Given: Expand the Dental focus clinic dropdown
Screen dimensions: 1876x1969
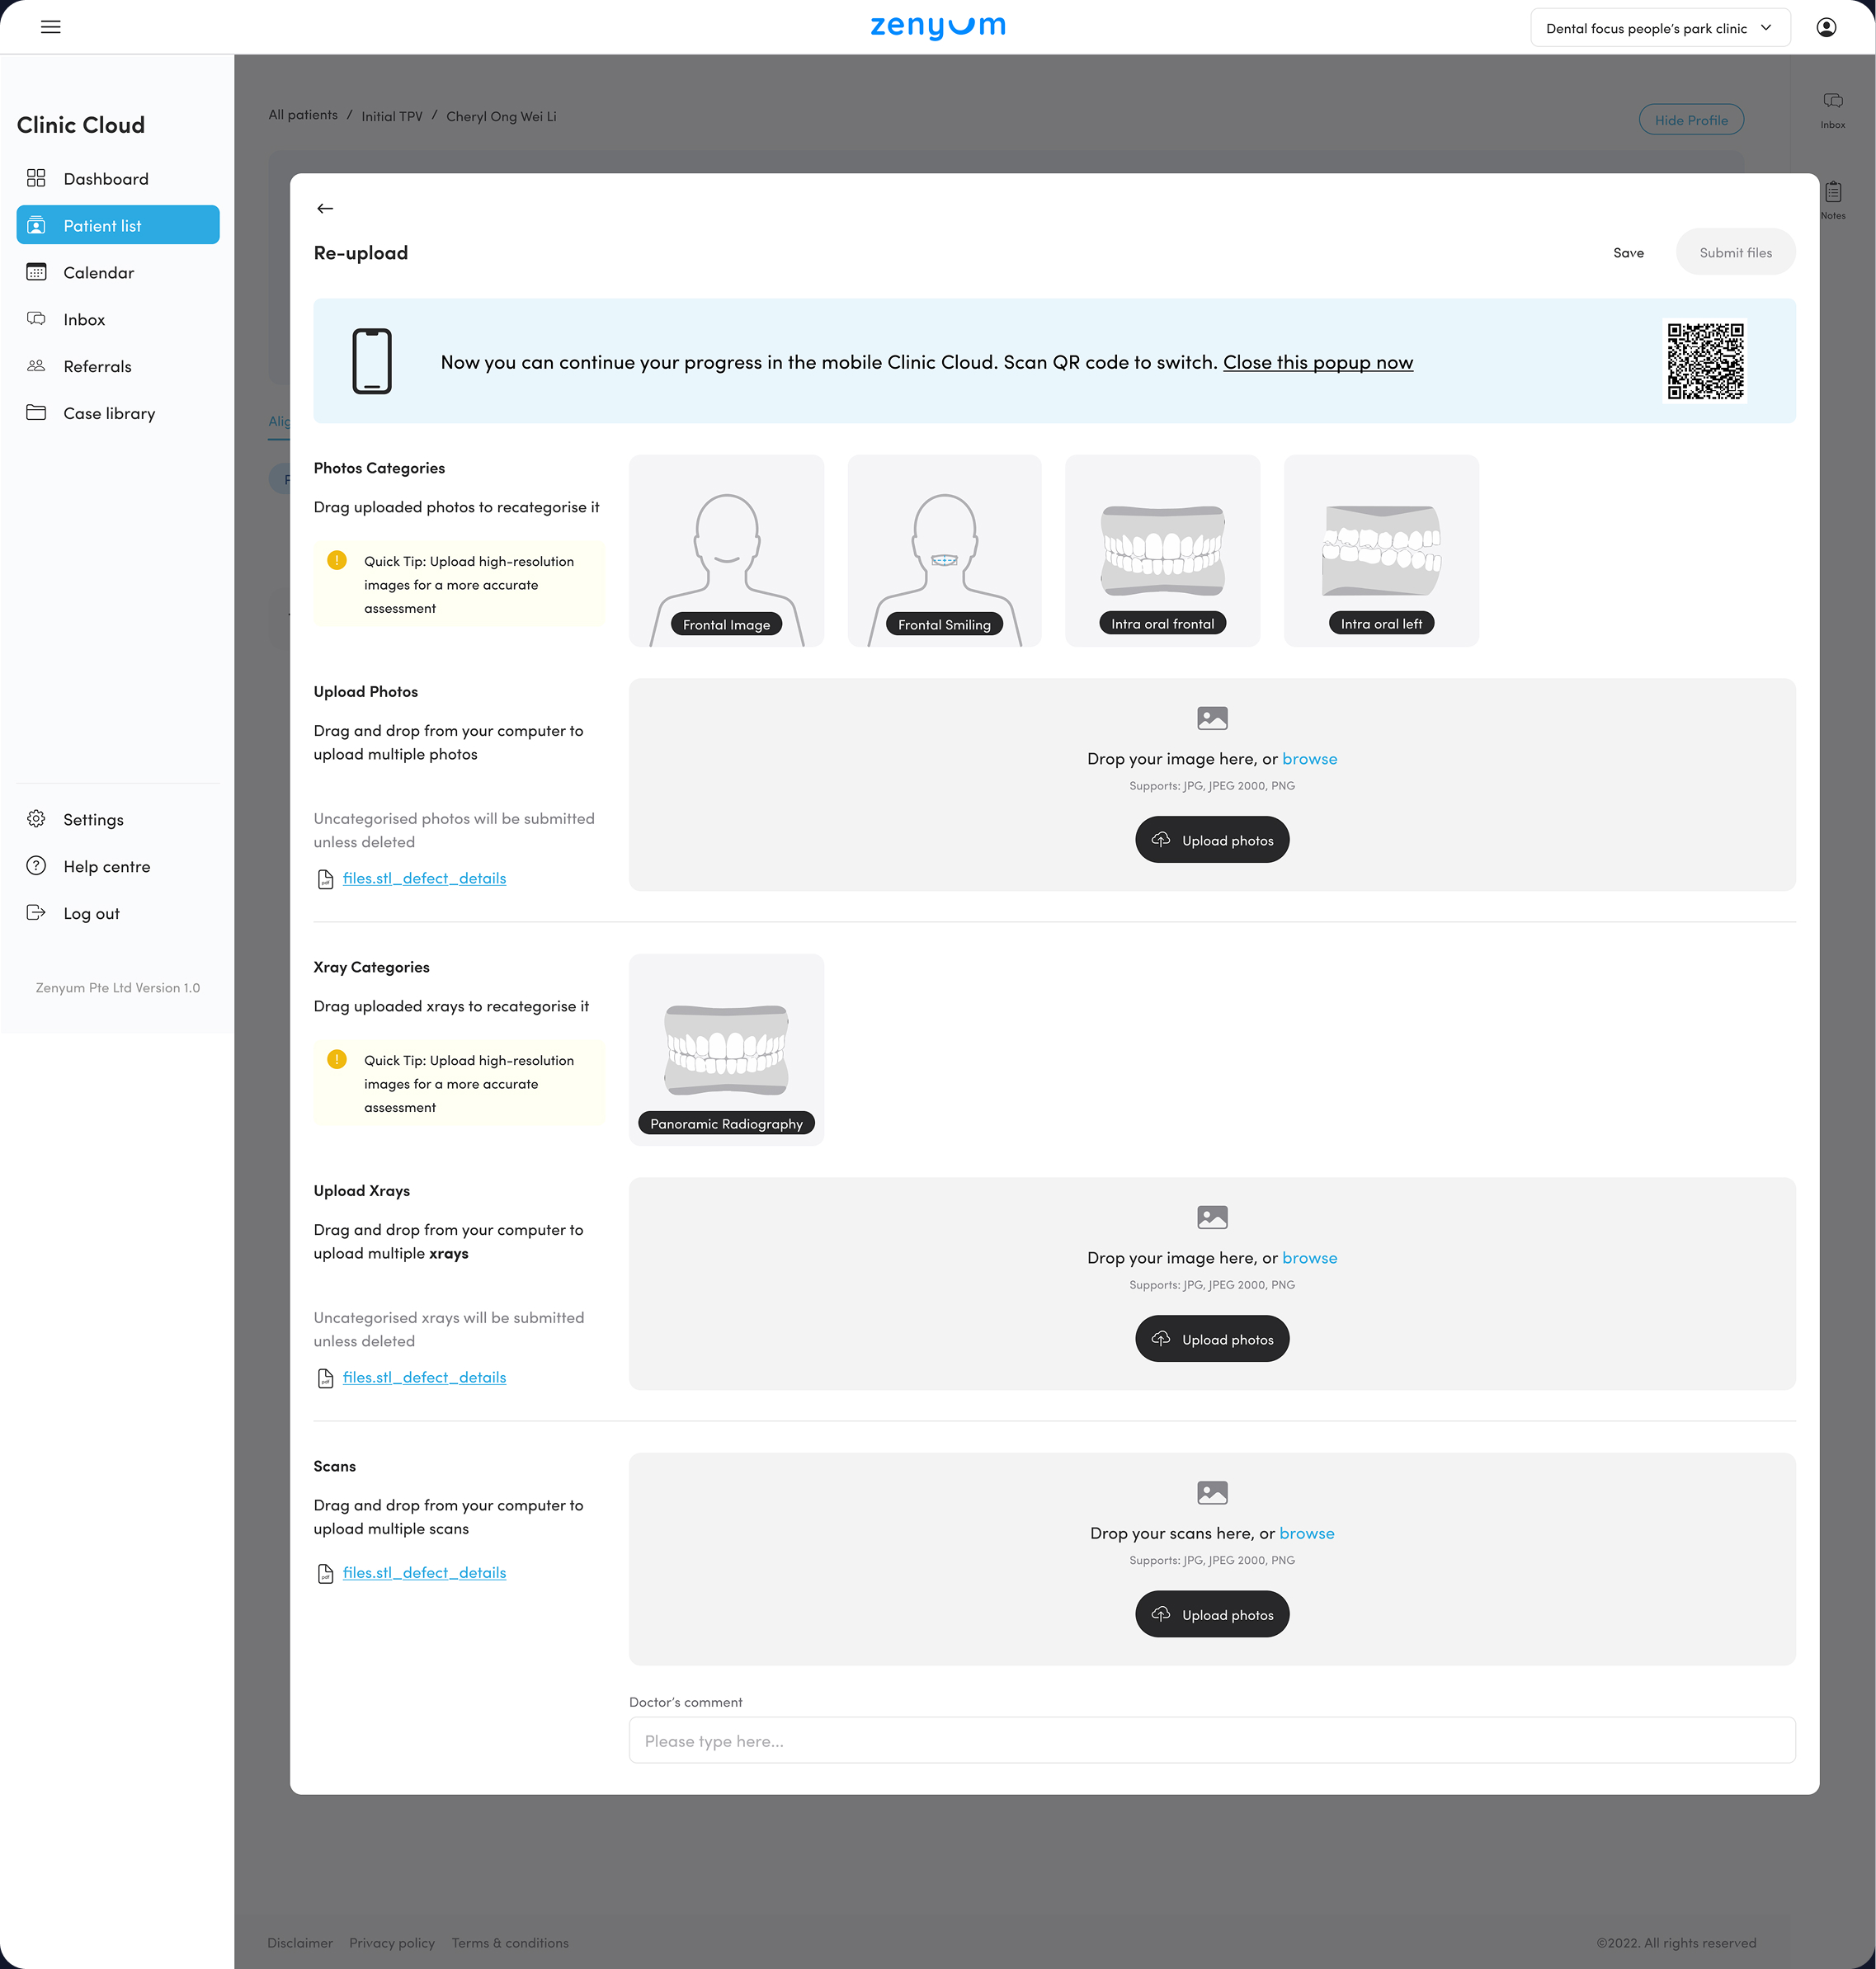Looking at the screenshot, I should tap(1659, 28).
